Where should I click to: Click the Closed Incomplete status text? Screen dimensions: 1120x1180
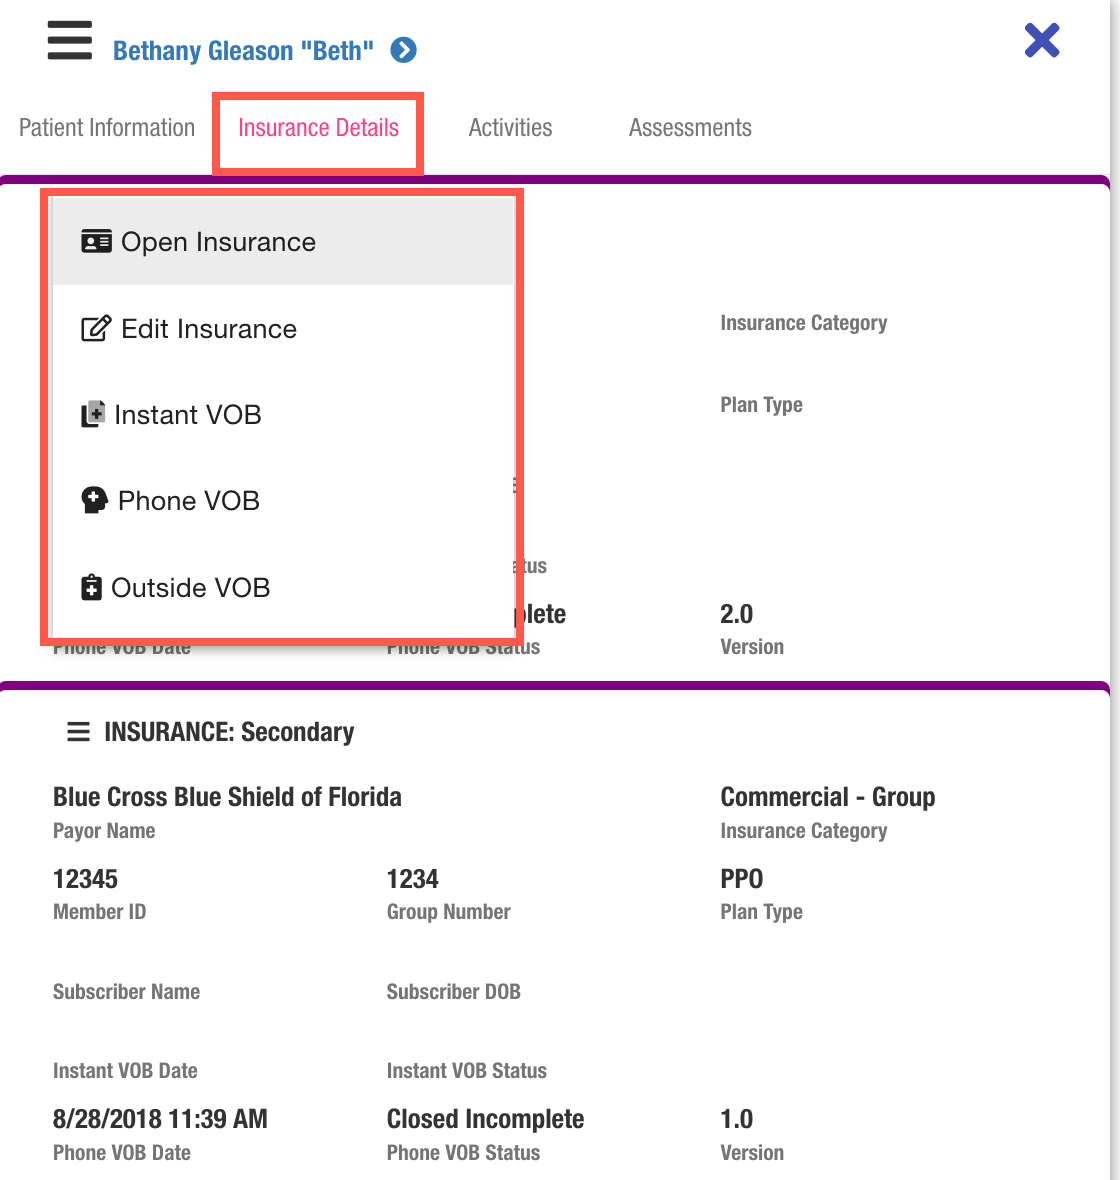click(485, 1119)
